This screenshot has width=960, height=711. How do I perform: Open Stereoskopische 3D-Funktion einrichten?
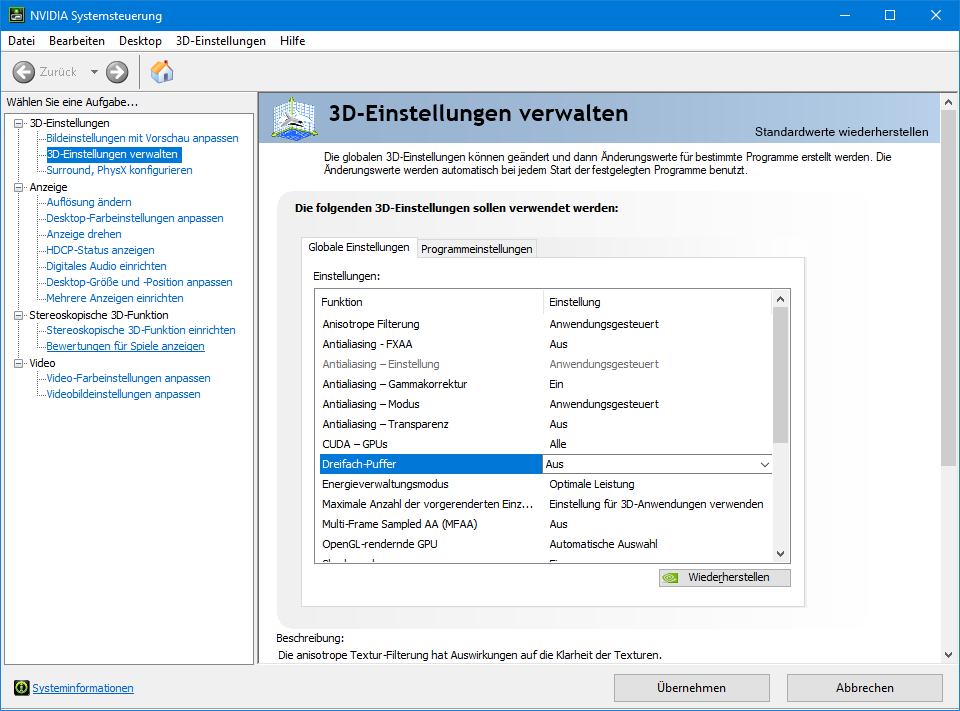(141, 330)
